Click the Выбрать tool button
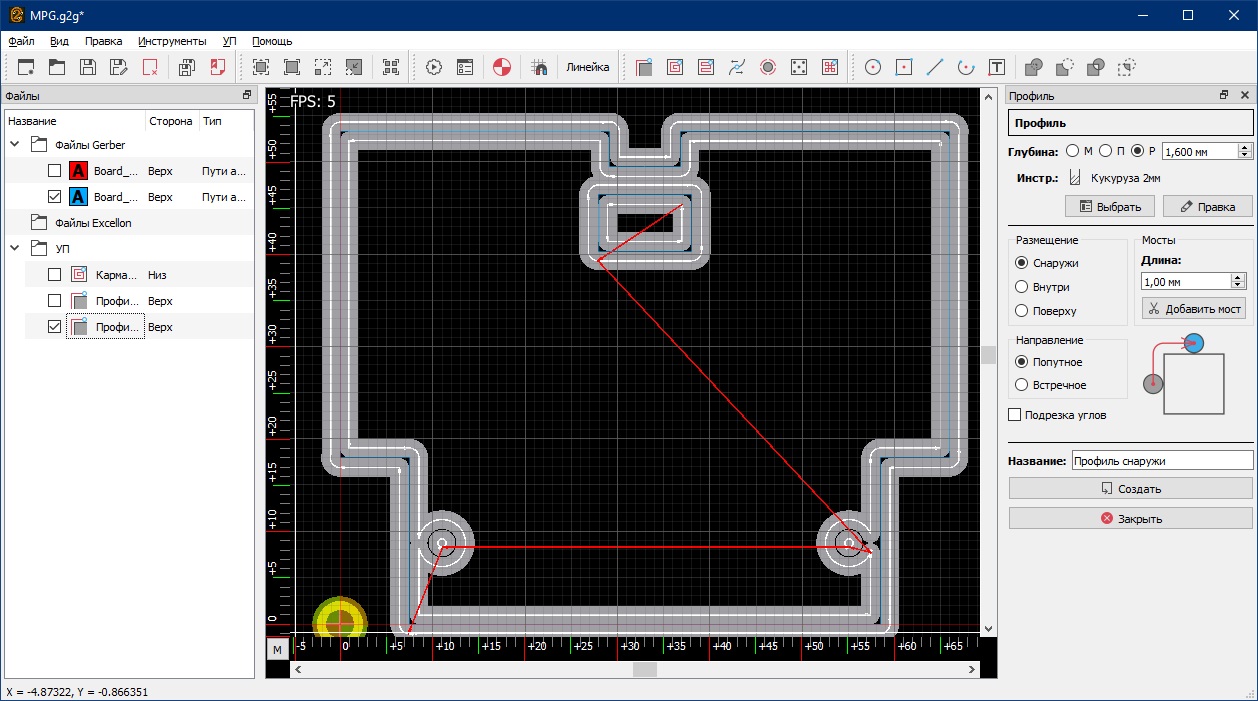1258x701 pixels. [1110, 207]
